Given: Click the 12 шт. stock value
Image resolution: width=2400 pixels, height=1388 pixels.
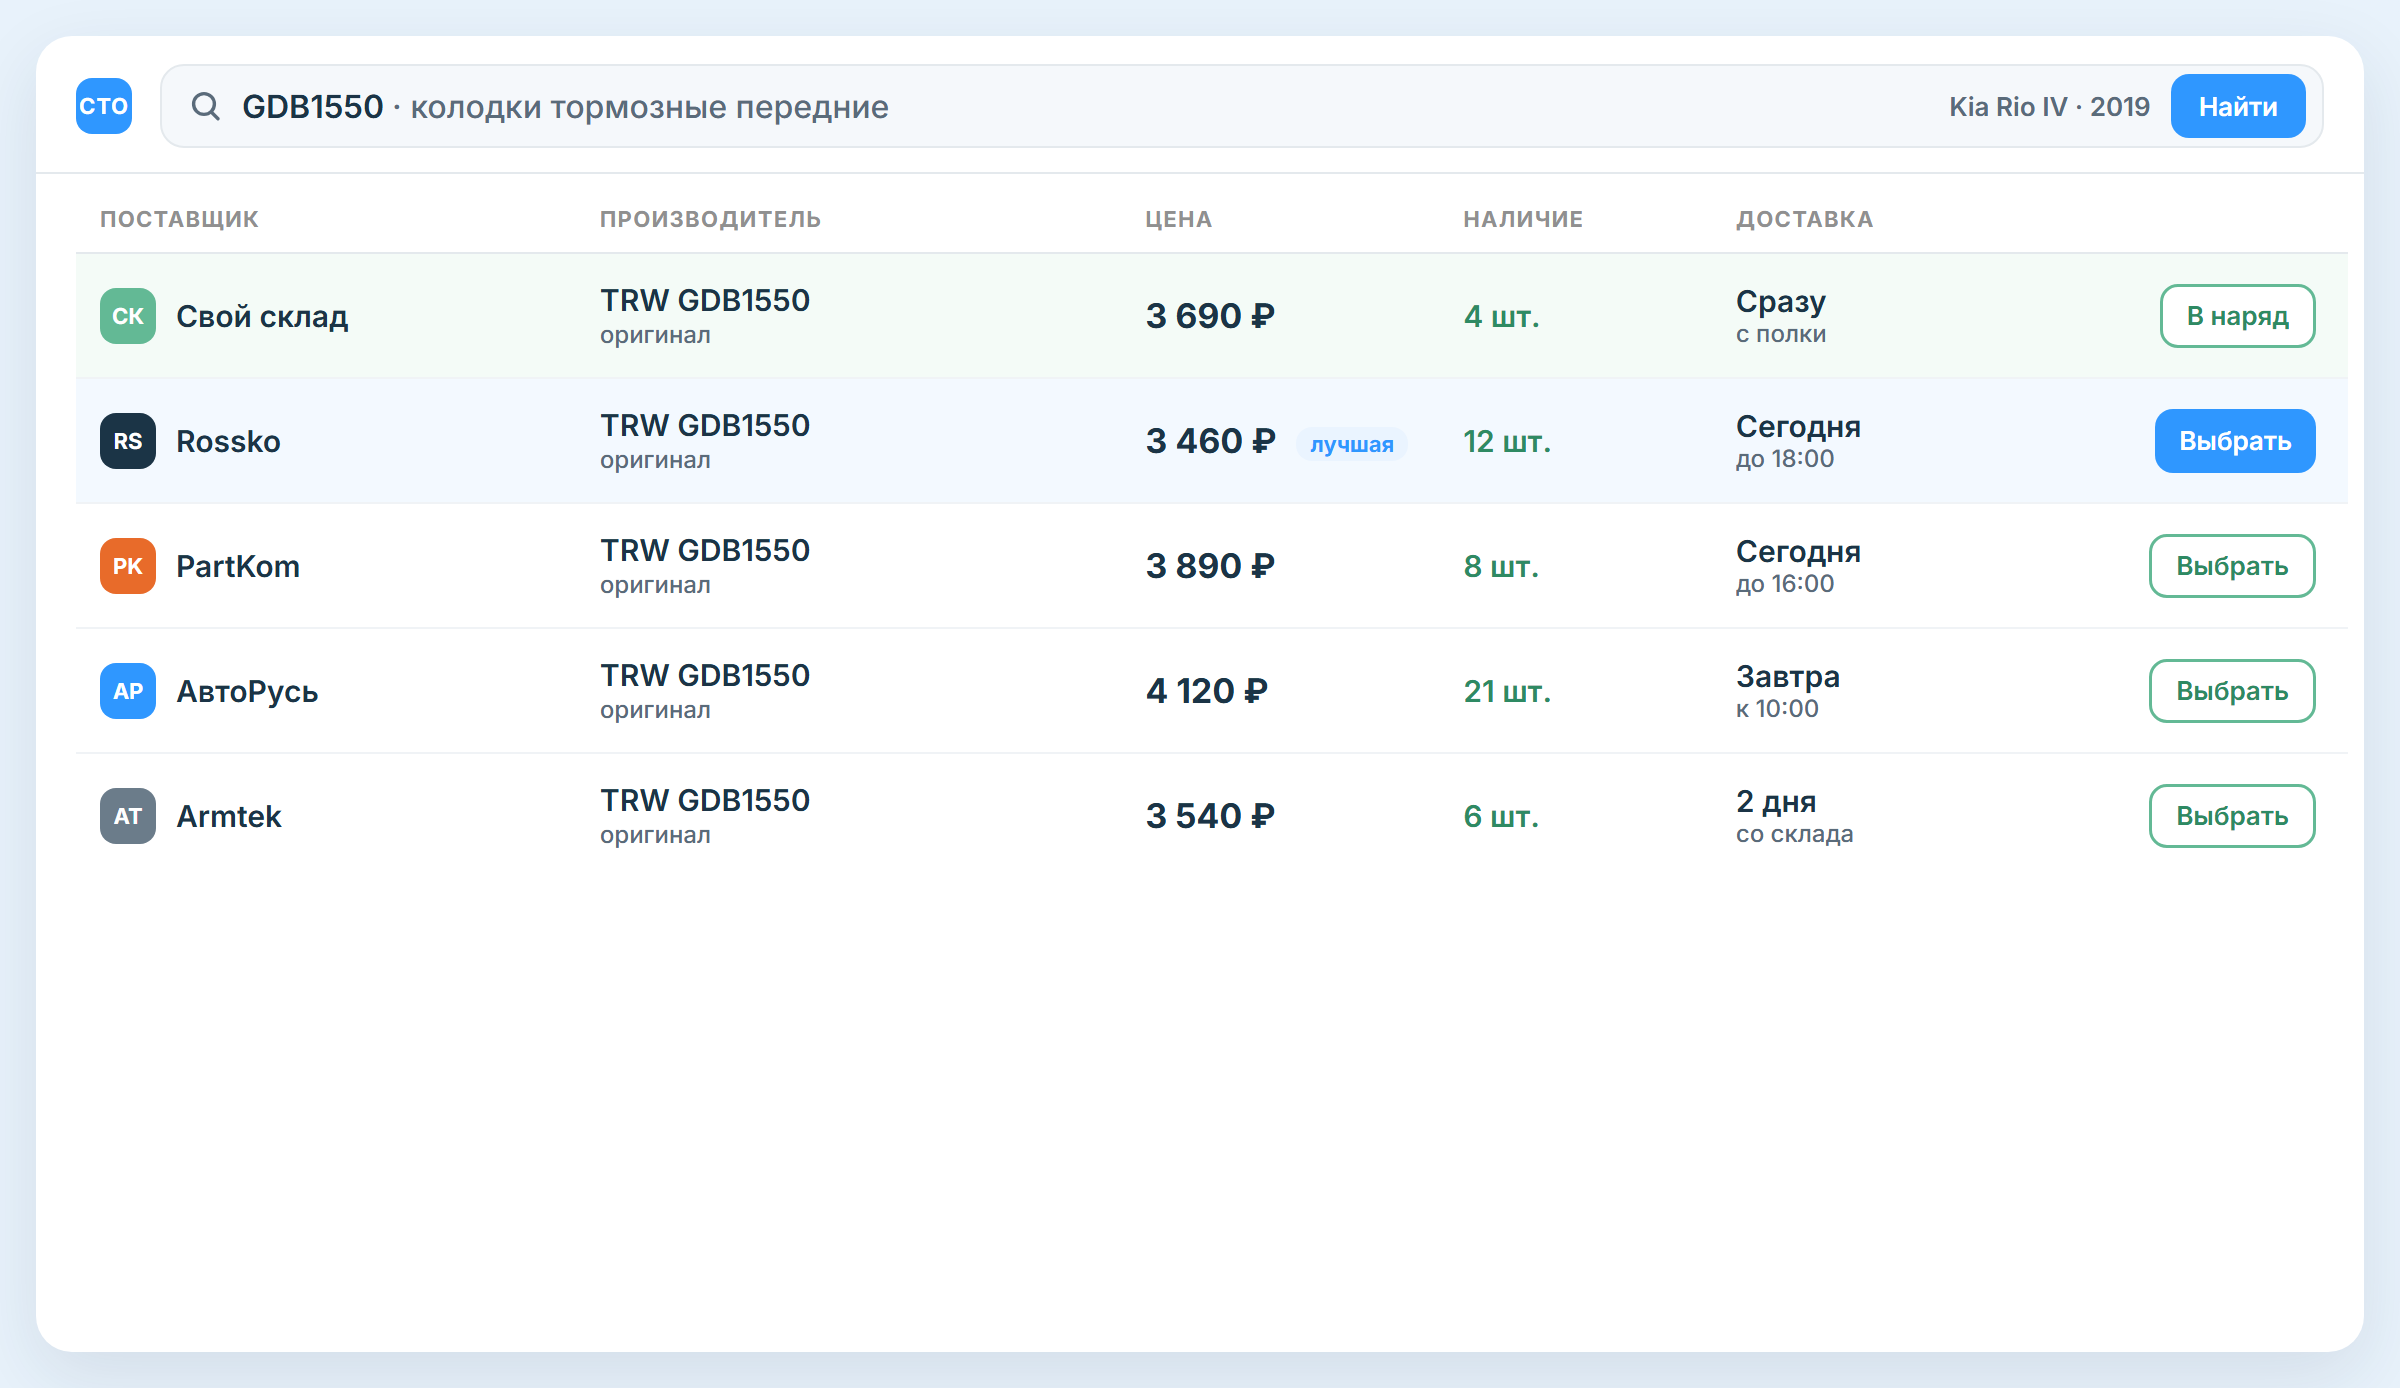Looking at the screenshot, I should [x=1507, y=441].
